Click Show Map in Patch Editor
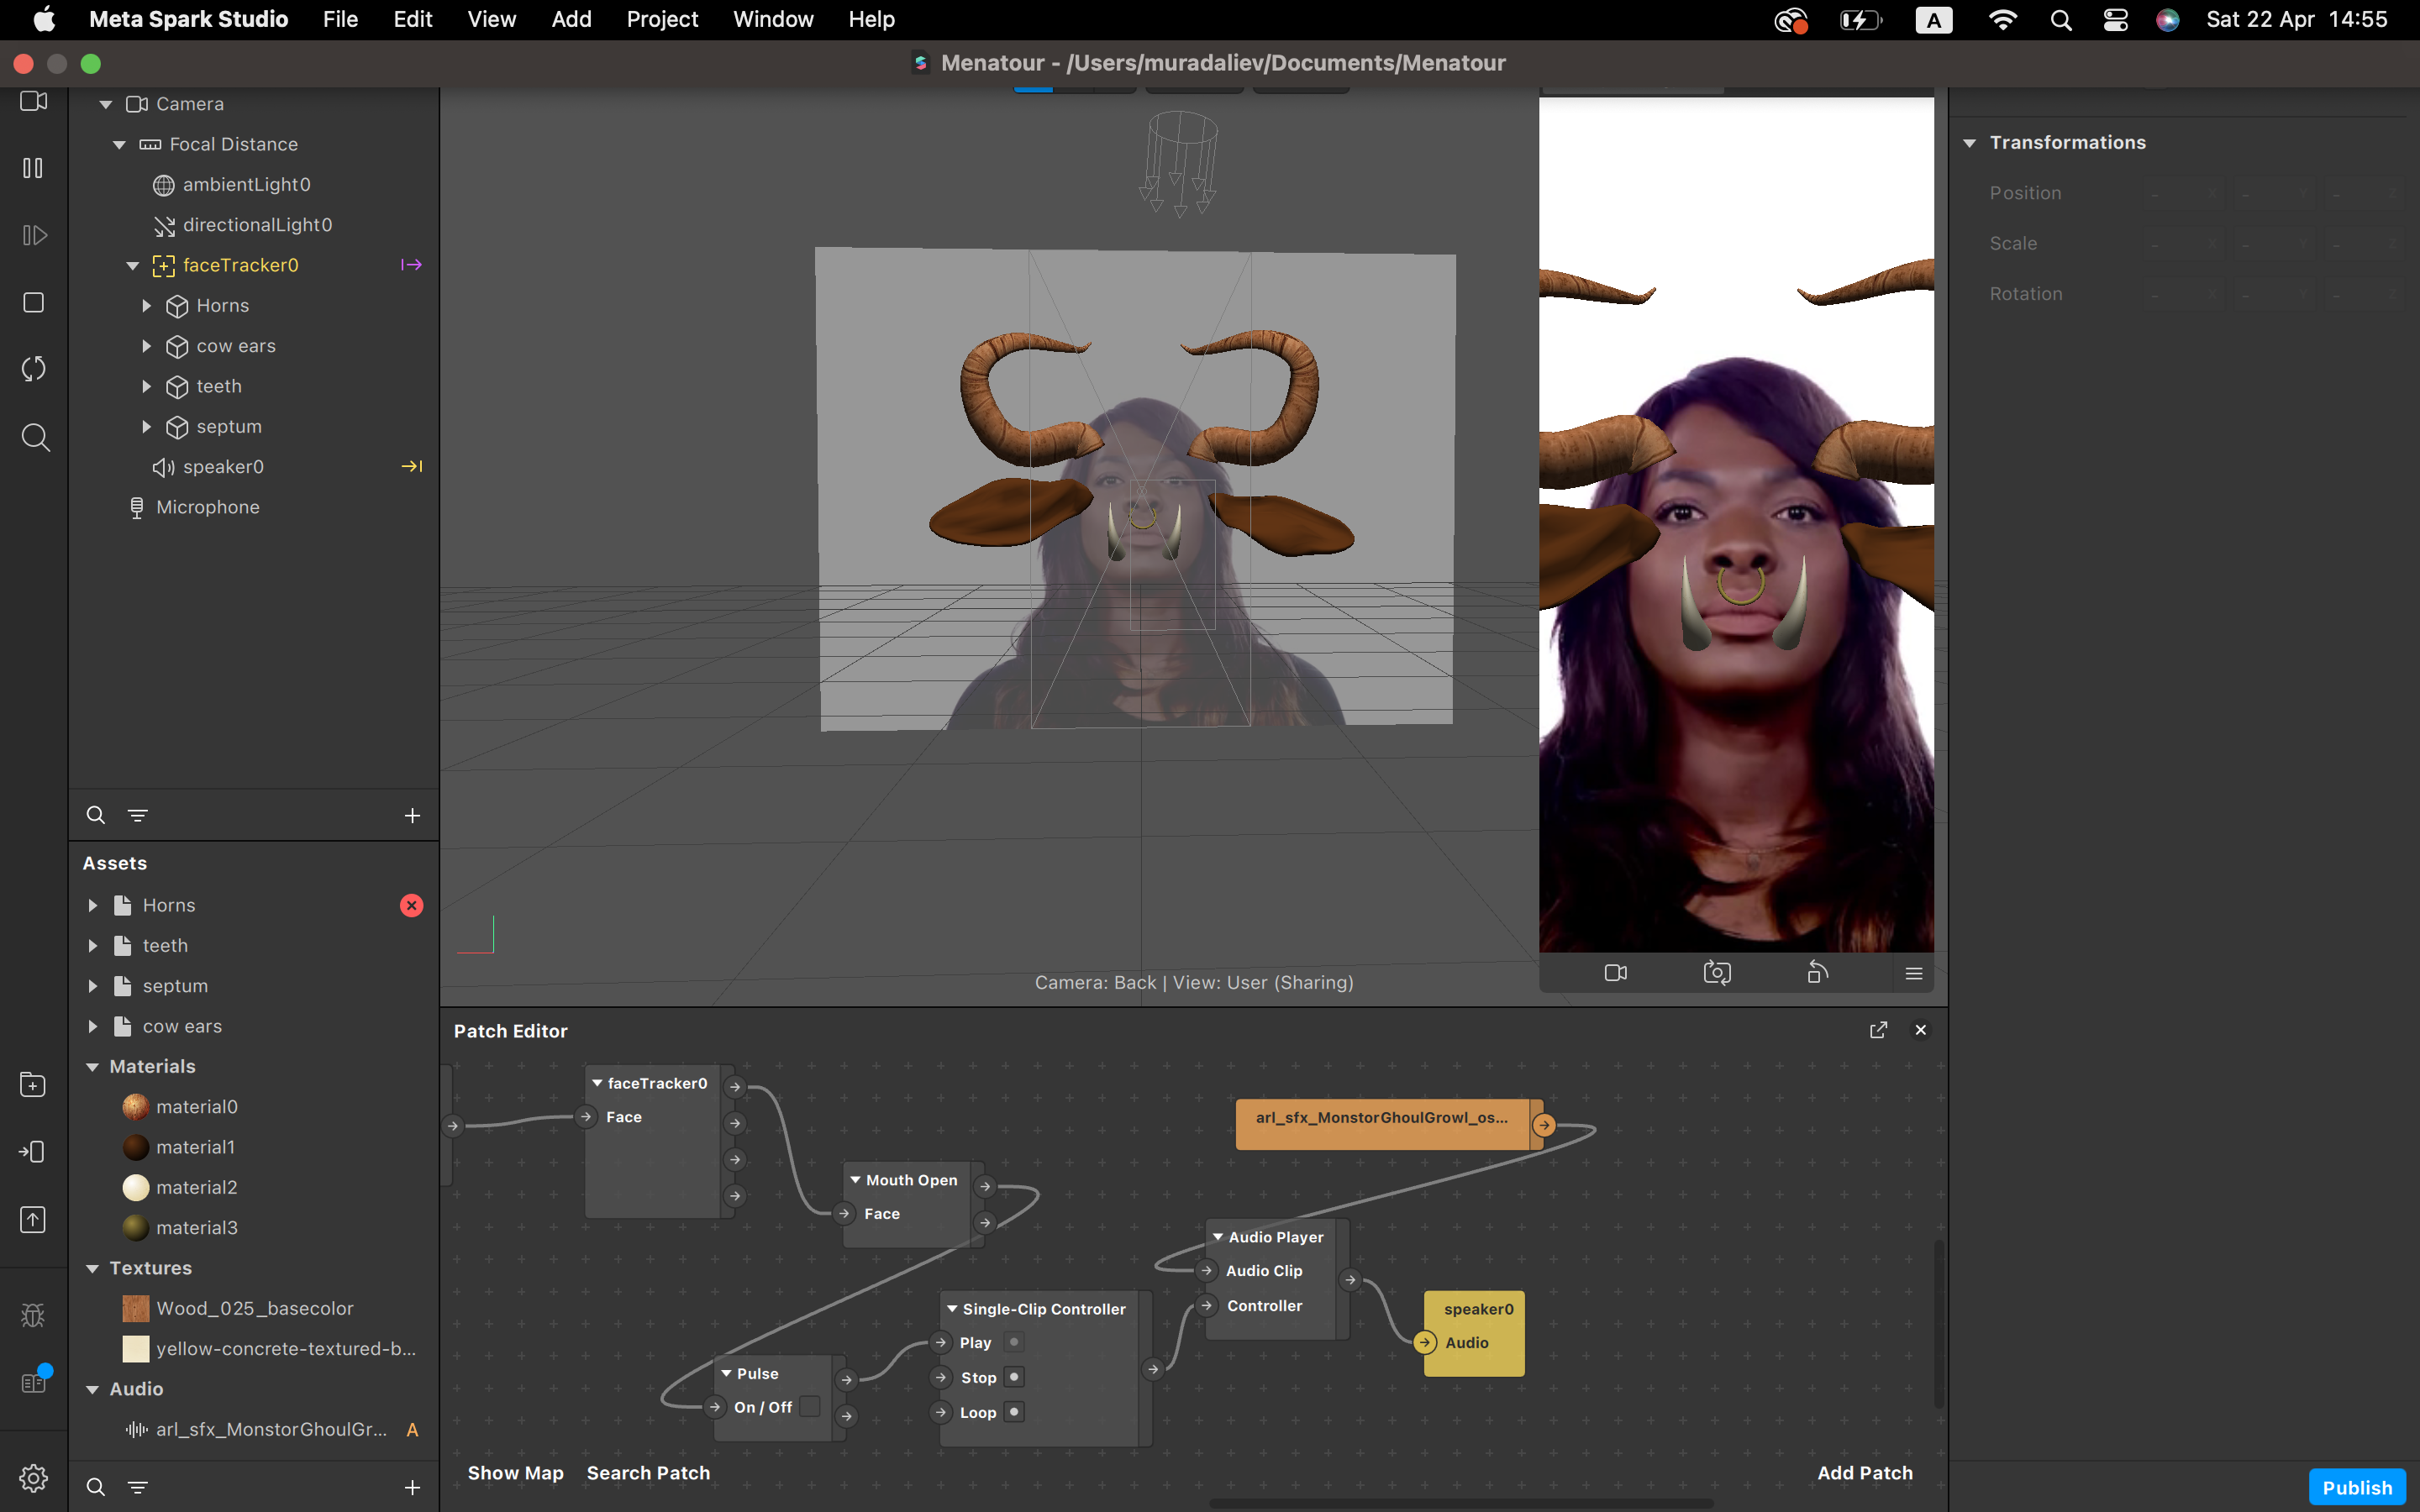Viewport: 2420px width, 1512px height. click(x=515, y=1472)
